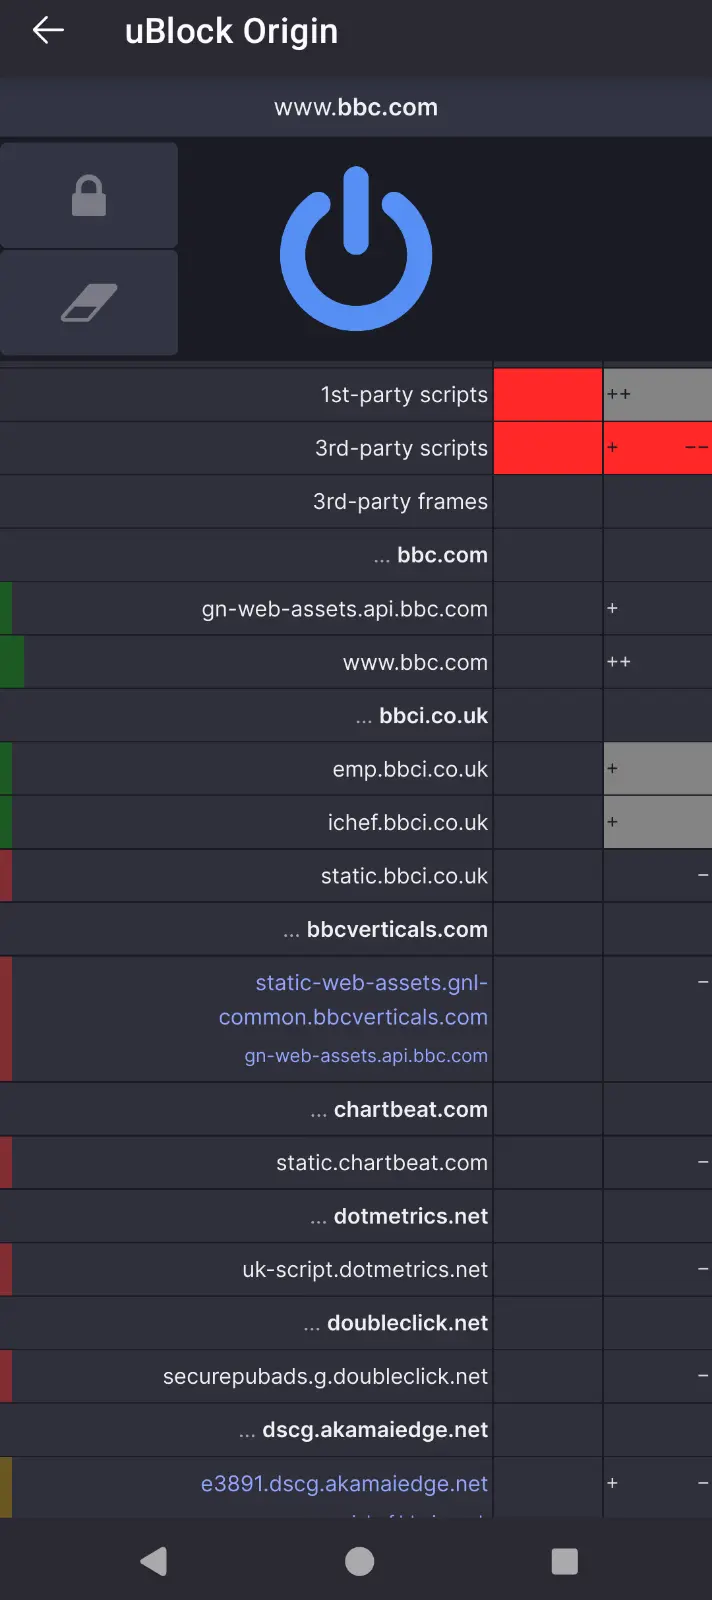Screen dimensions: 712x1600
Task: Click local rule cell for static.bbci.co.uk
Action: [658, 876]
